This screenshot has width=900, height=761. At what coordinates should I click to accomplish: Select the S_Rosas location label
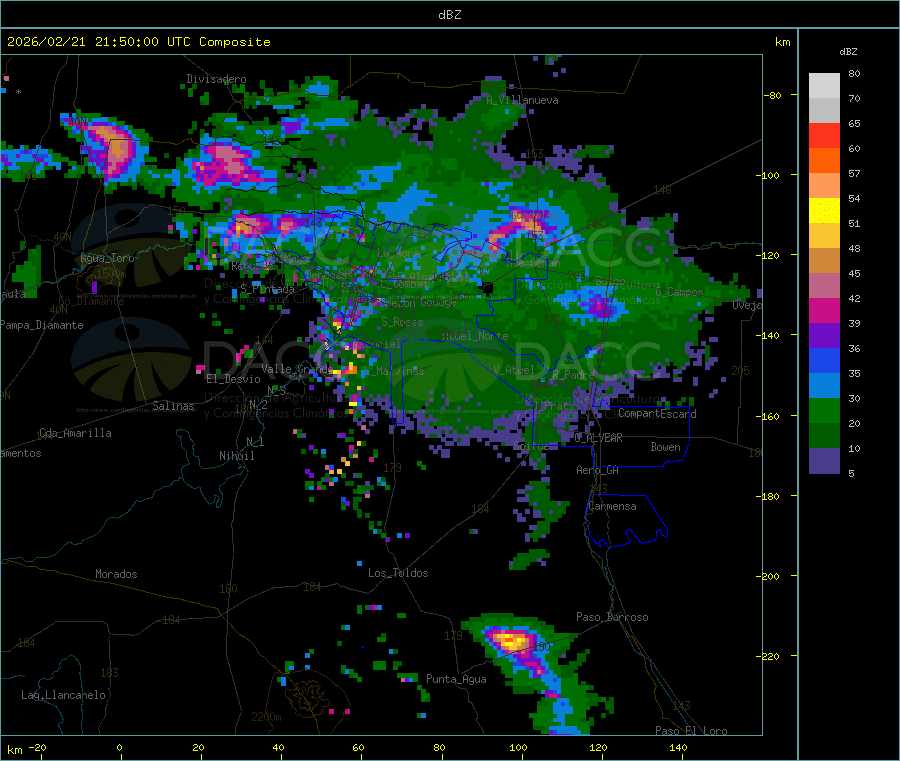click(402, 322)
